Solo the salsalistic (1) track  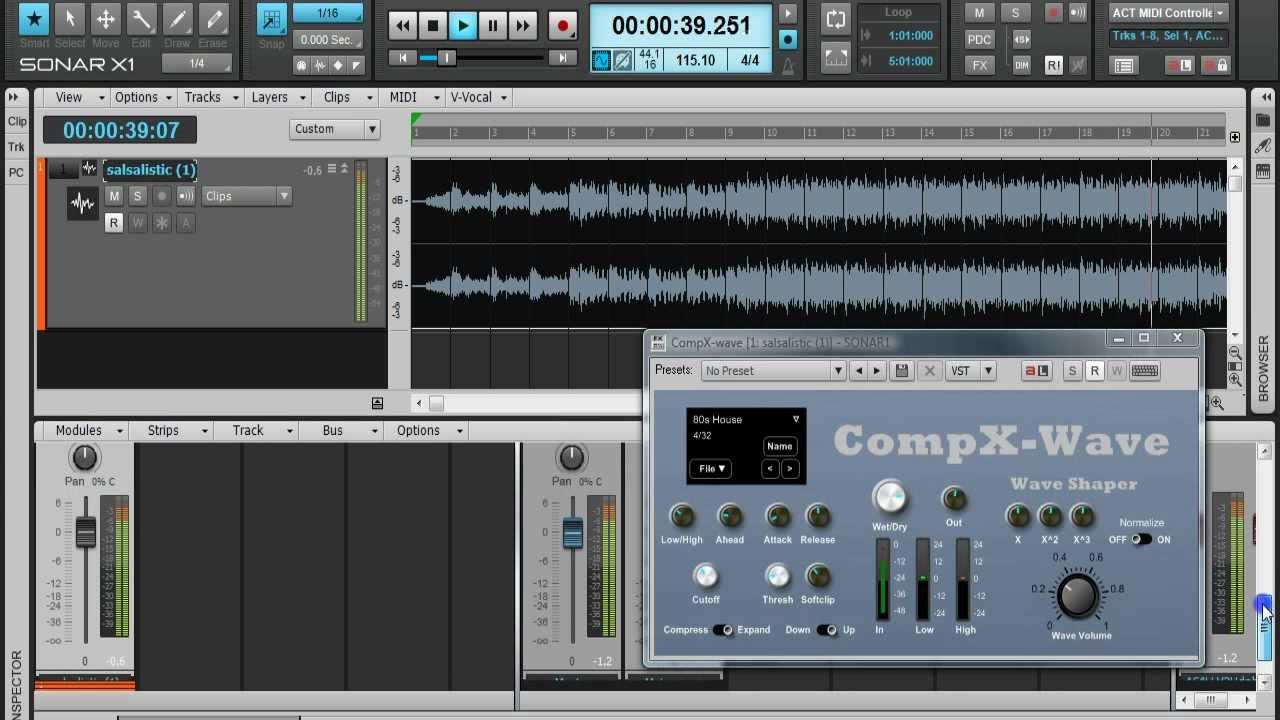point(138,196)
